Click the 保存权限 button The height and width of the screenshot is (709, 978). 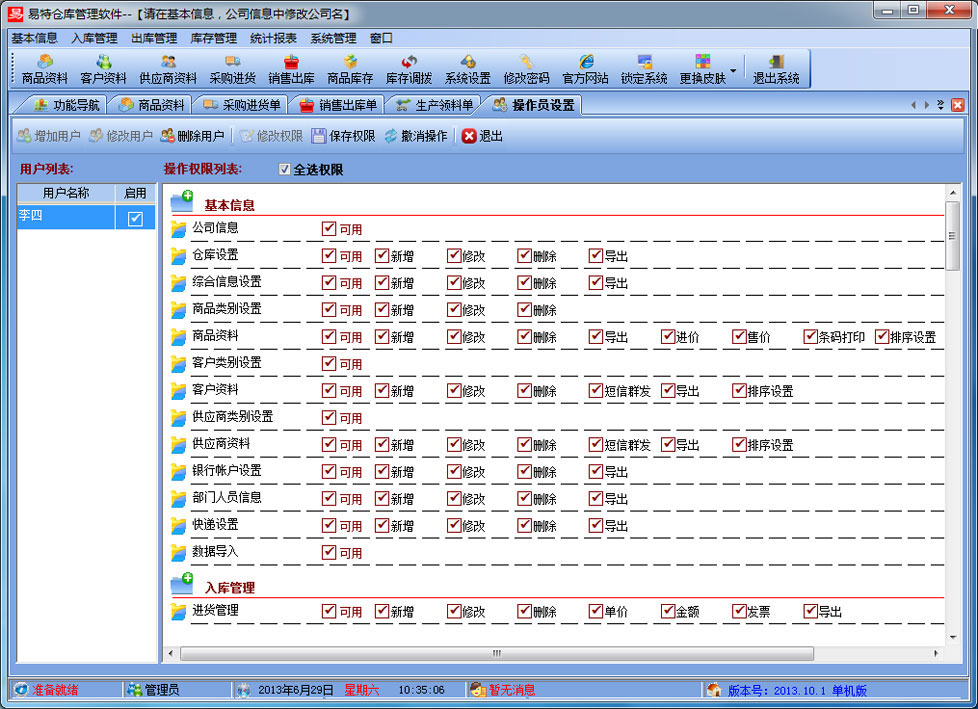click(x=343, y=136)
